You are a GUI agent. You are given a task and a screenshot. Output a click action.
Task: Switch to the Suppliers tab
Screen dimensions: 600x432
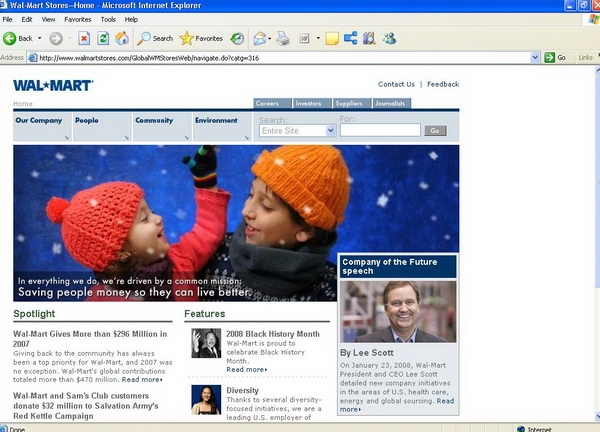352,103
